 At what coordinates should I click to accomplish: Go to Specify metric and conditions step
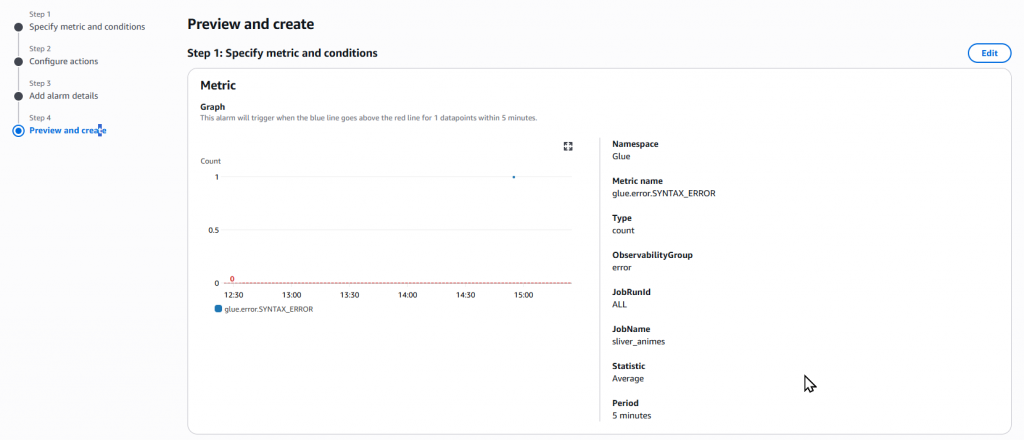click(x=87, y=27)
